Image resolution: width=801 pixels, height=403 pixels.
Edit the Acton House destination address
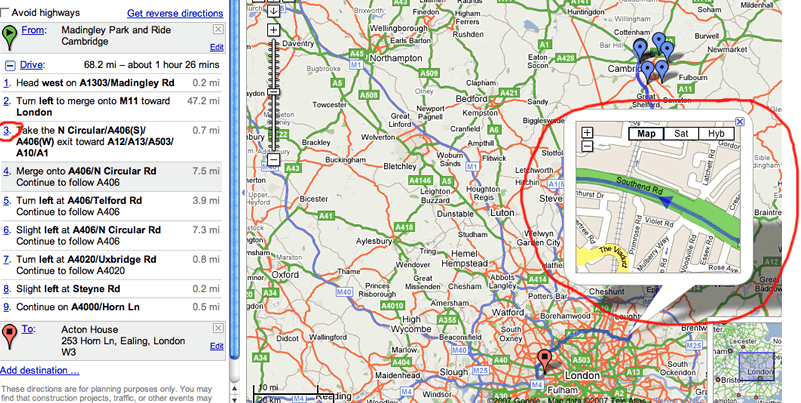pyautogui.click(x=217, y=346)
